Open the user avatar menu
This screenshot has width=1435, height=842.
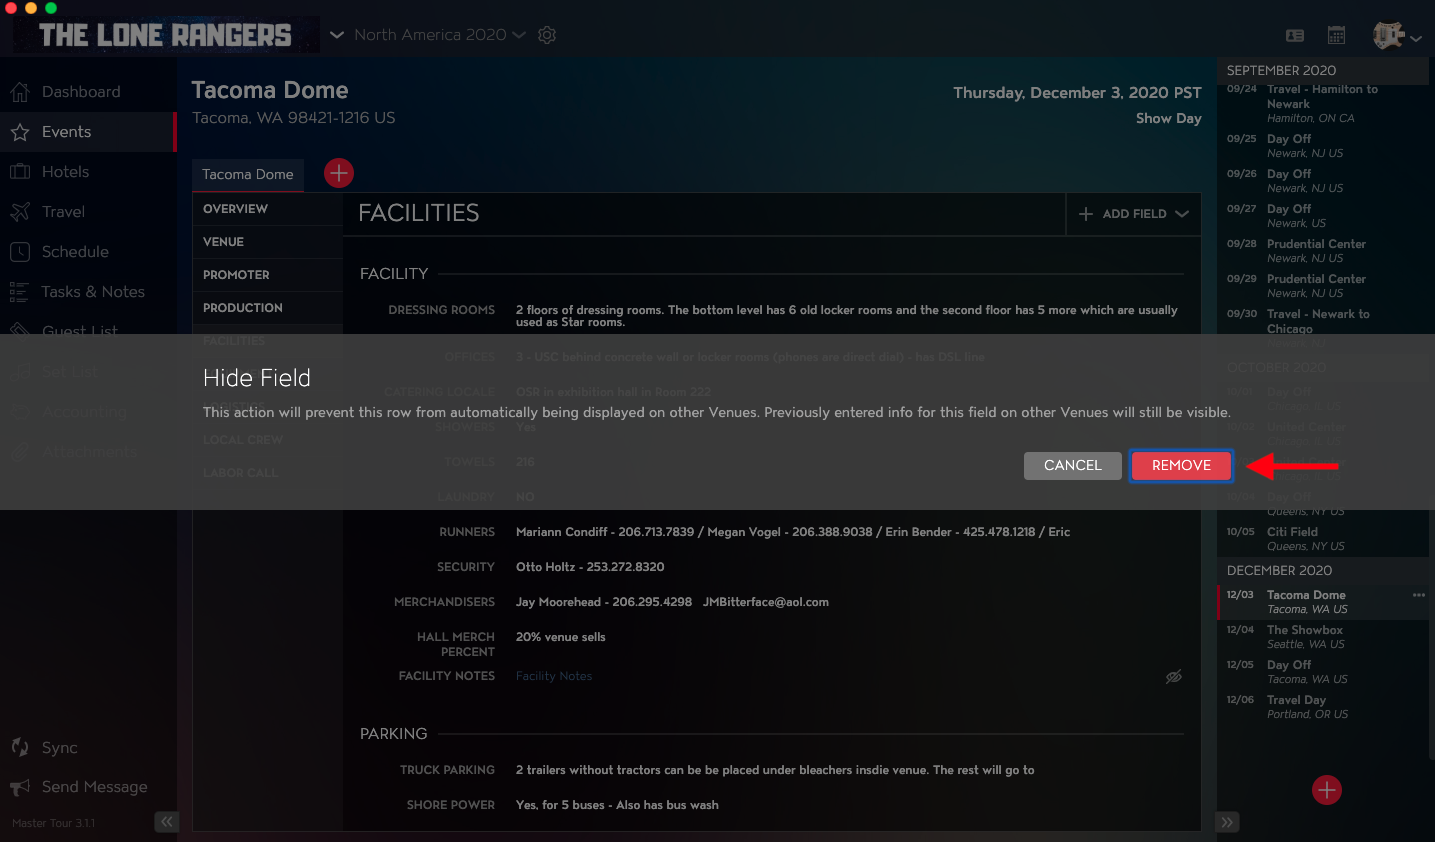click(x=1389, y=35)
